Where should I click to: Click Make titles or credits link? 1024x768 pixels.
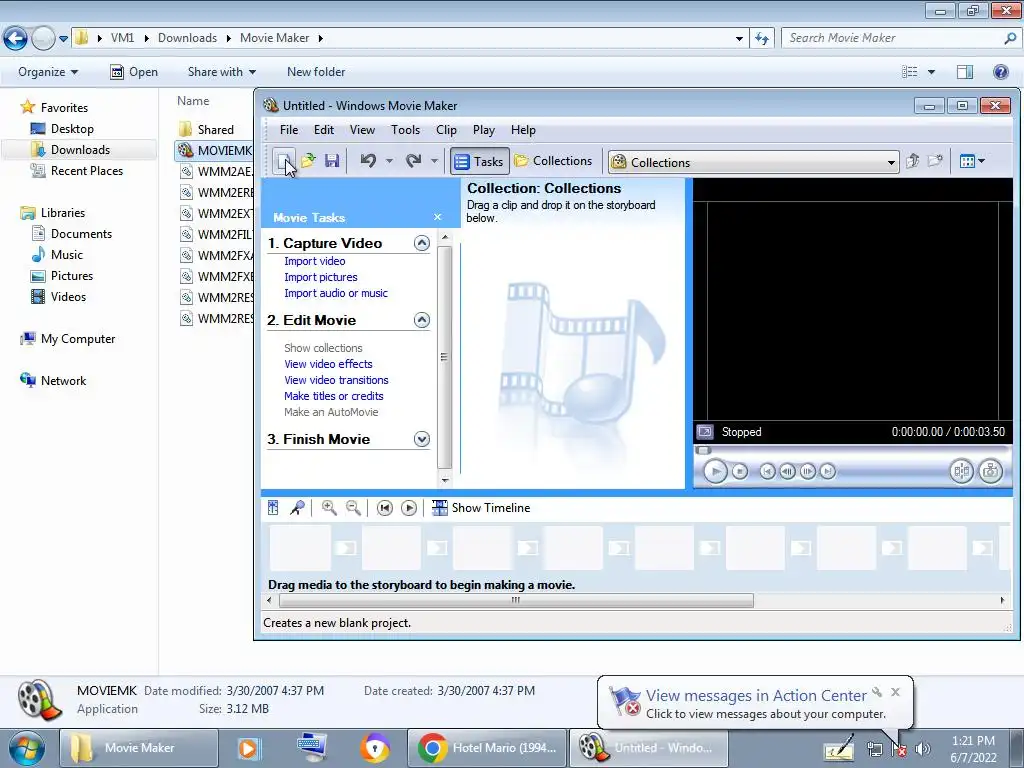[x=333, y=396]
